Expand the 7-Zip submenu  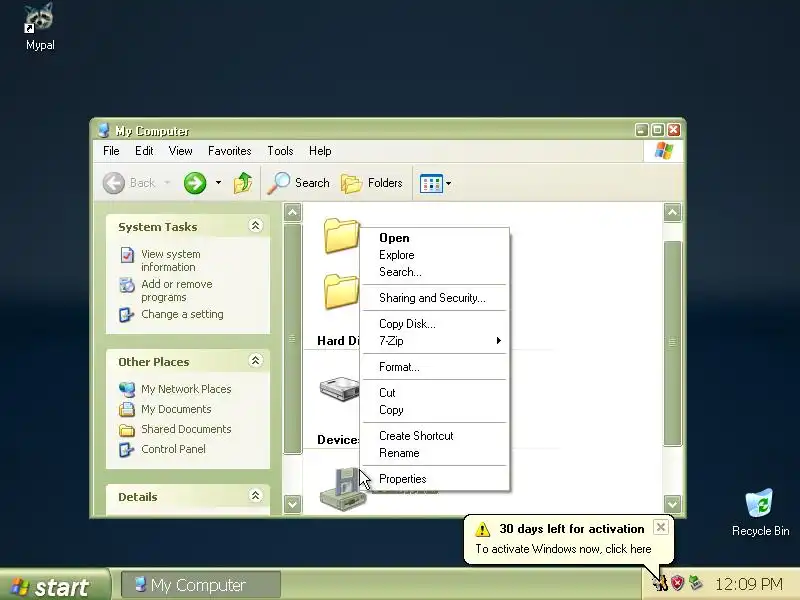point(435,341)
